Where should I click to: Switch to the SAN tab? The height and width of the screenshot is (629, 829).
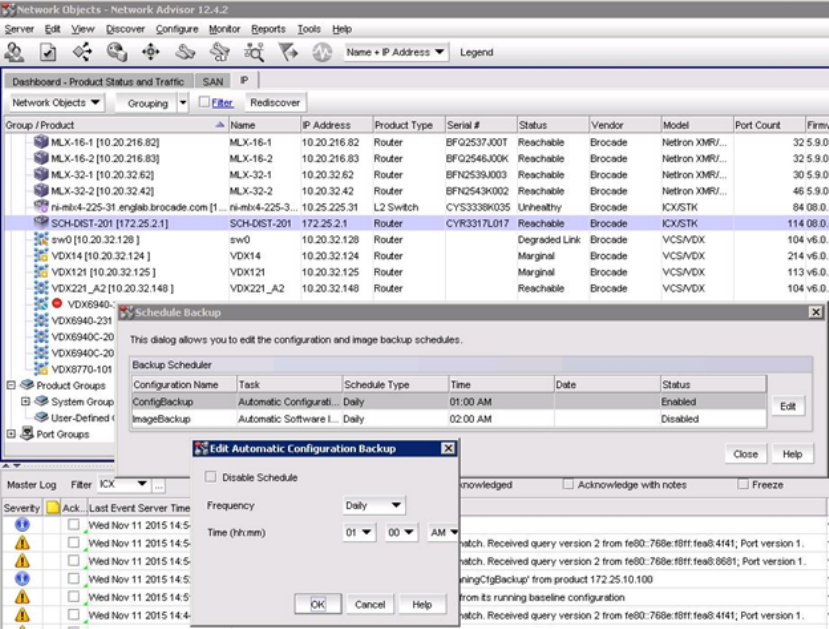coord(213,81)
